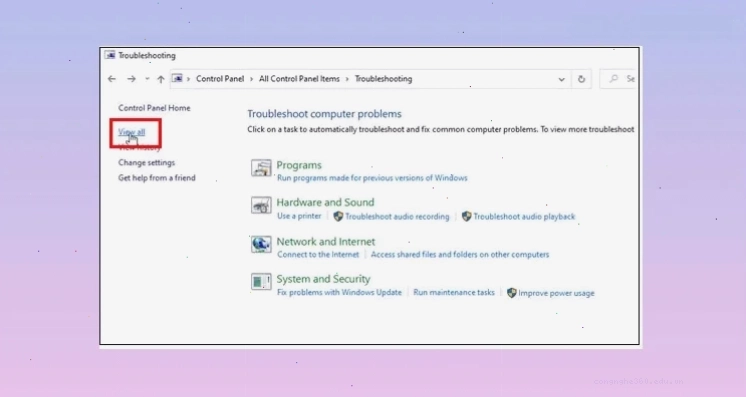Click the Troubleshooting title bar icon
This screenshot has width=746, height=398.
[110, 55]
